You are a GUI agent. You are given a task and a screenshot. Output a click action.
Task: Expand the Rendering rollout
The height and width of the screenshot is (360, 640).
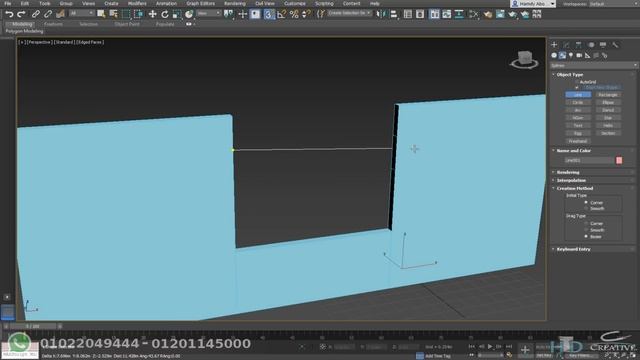(568, 172)
